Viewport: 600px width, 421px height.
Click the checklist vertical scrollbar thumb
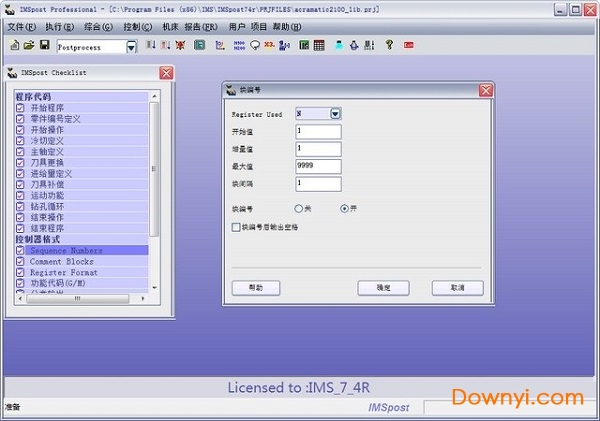pos(154,169)
